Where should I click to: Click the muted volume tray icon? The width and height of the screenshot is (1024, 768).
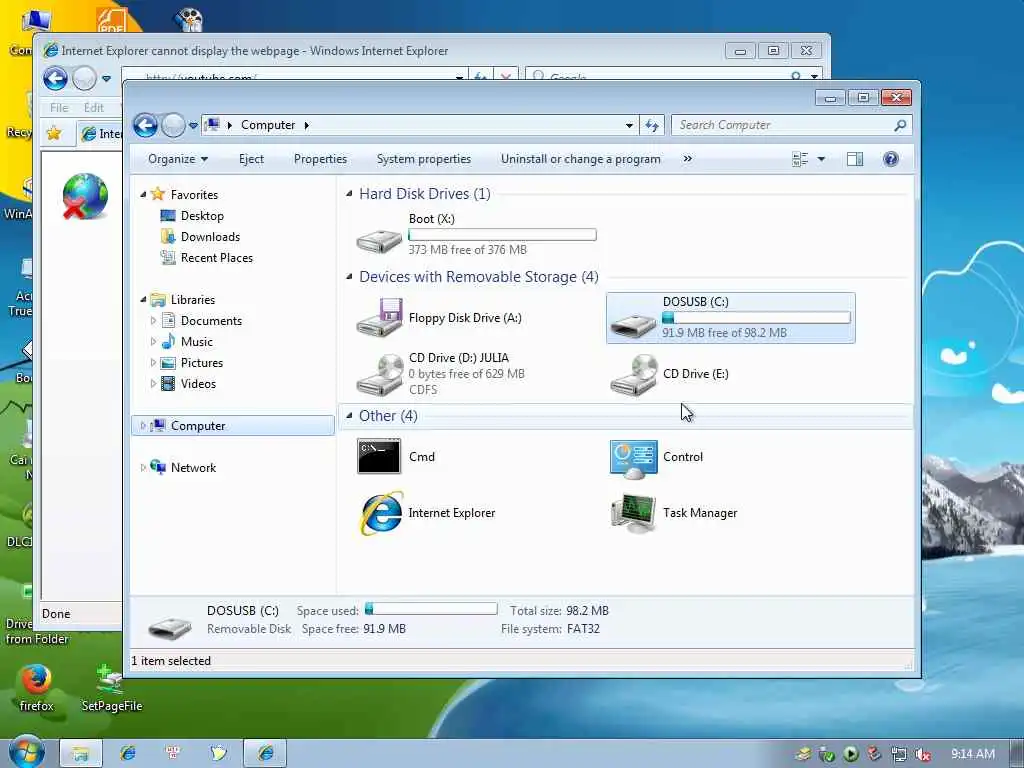coord(922,754)
